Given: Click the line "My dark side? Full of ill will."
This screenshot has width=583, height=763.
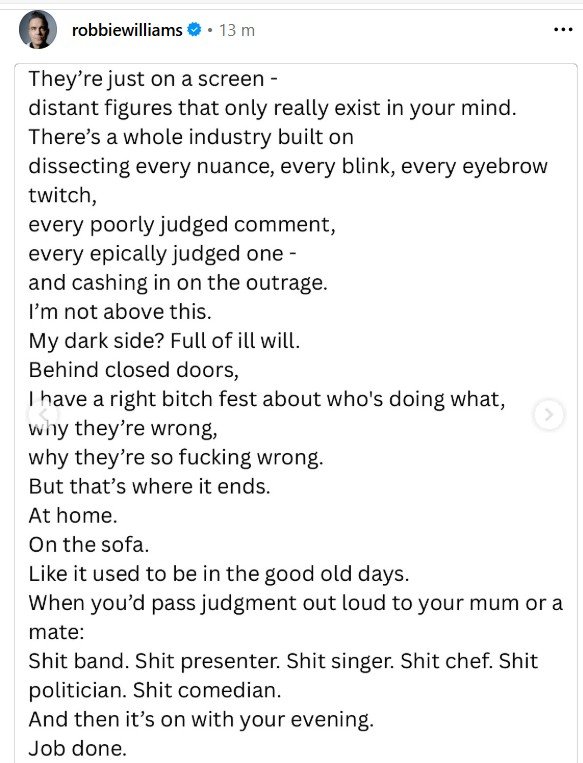Looking at the screenshot, I should tap(164, 341).
